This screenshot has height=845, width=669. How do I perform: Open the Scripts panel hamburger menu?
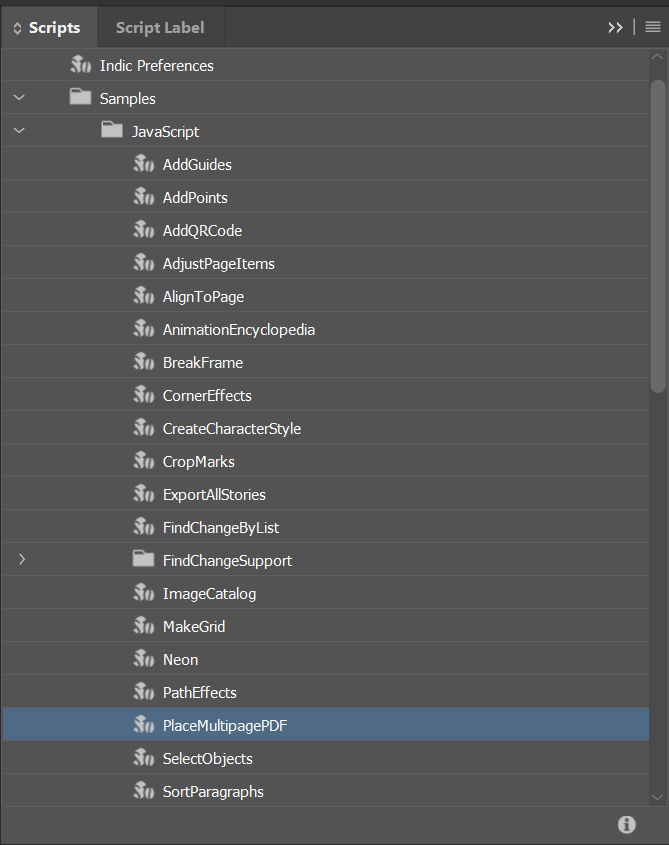pyautogui.click(x=652, y=28)
